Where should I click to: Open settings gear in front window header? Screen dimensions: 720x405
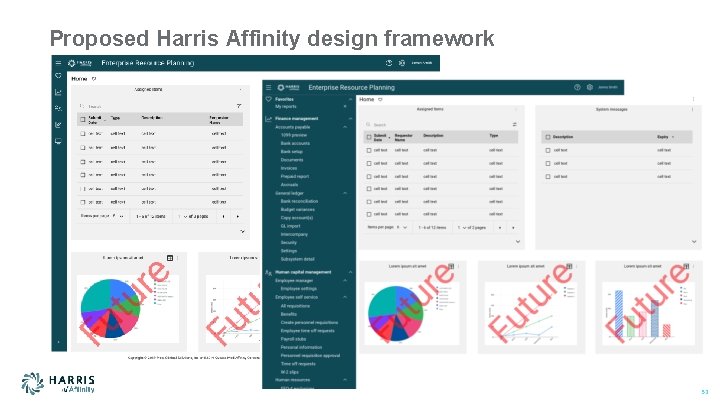coord(590,87)
